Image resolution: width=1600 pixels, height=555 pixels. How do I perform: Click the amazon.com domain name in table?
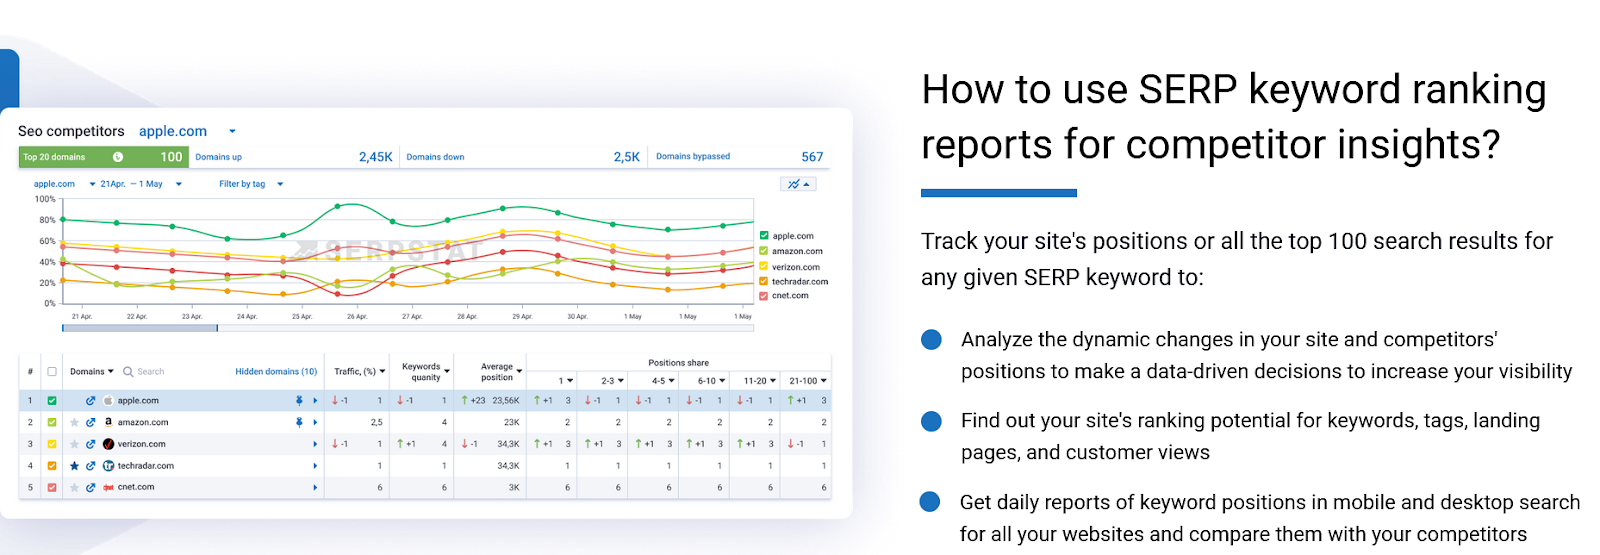143,423
